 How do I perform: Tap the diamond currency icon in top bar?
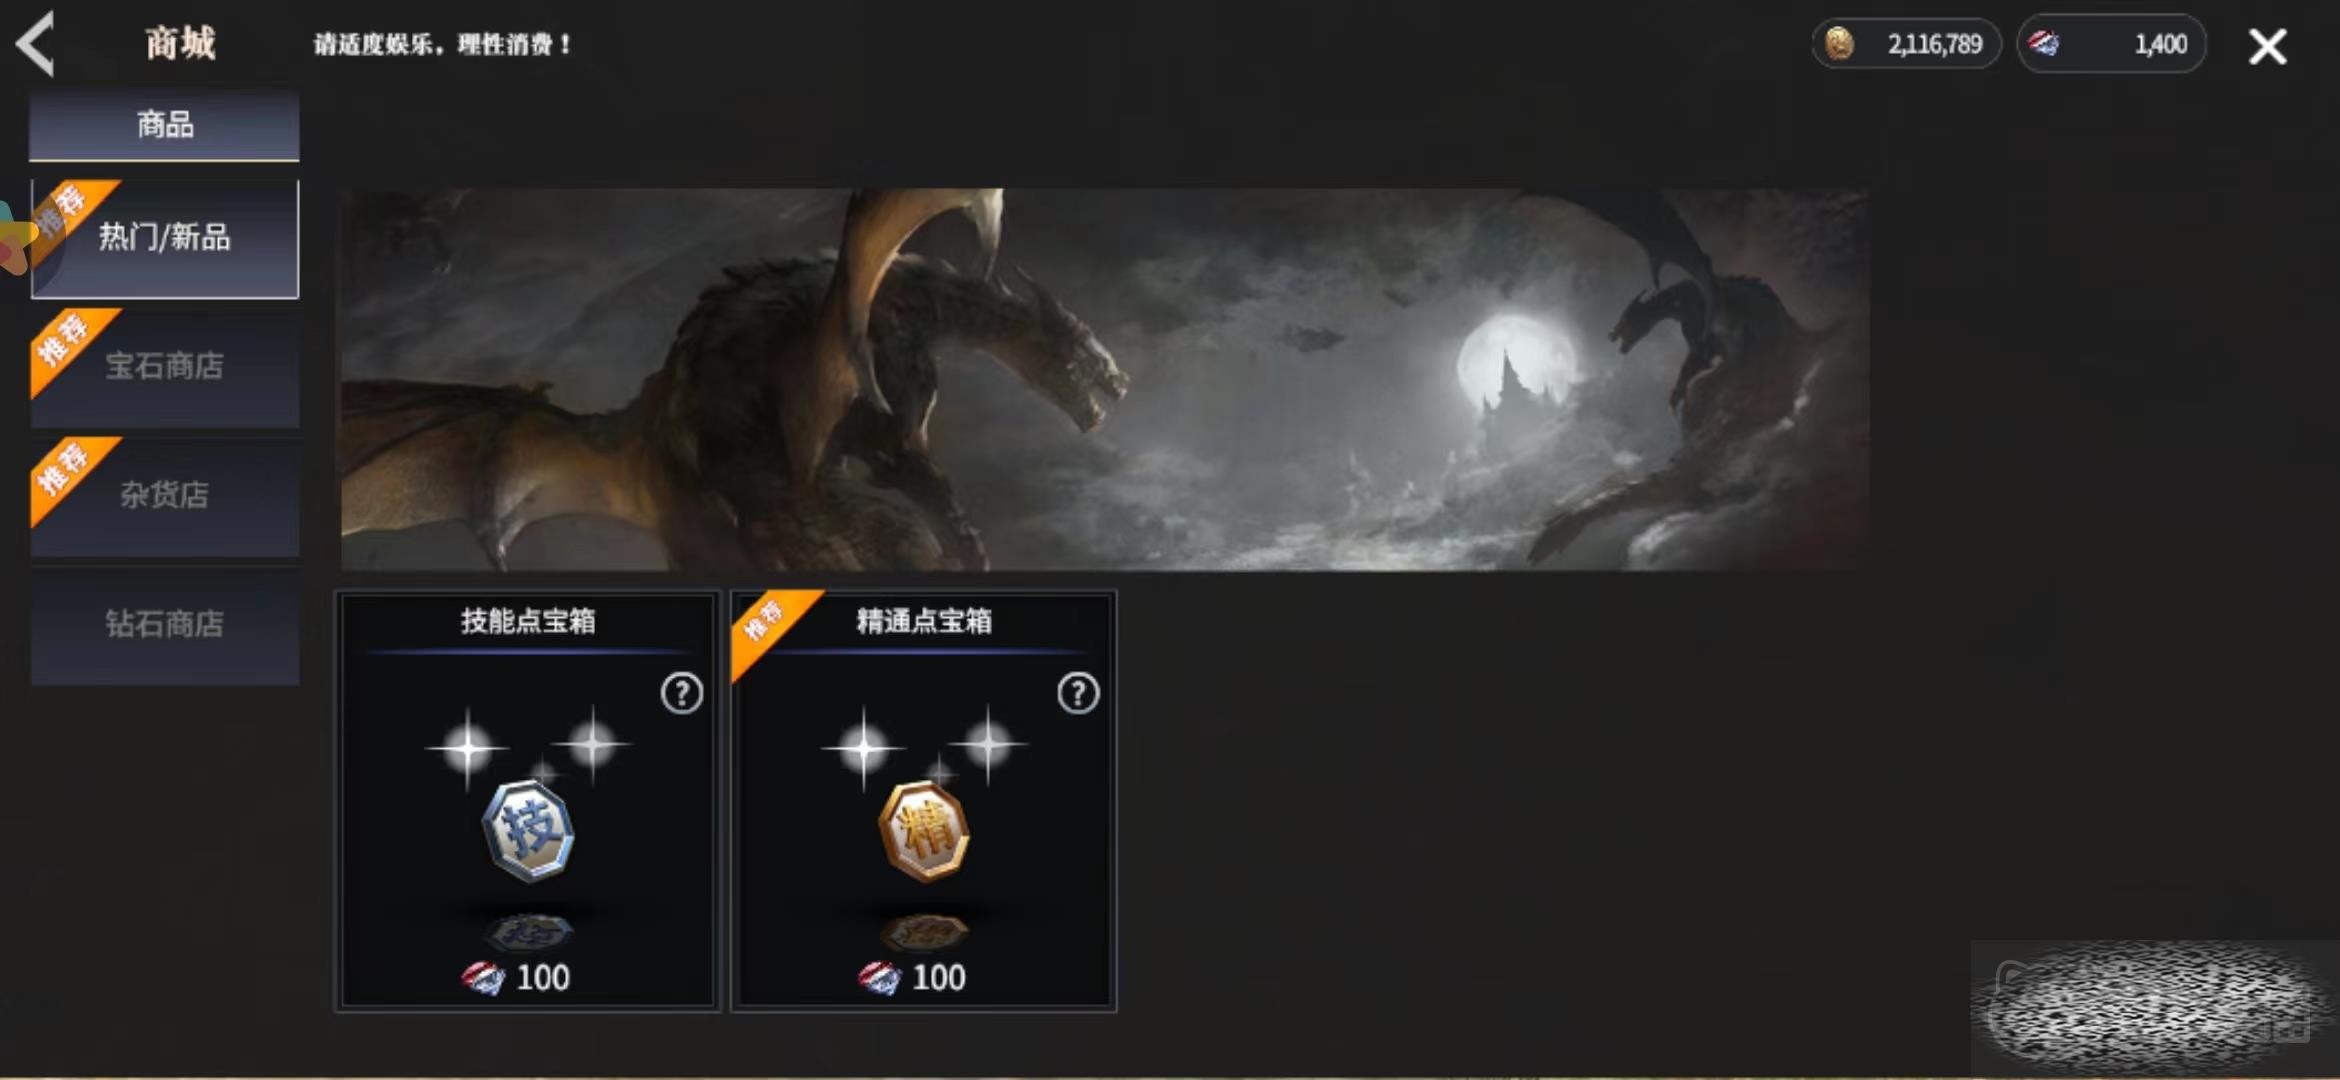[x=2043, y=44]
